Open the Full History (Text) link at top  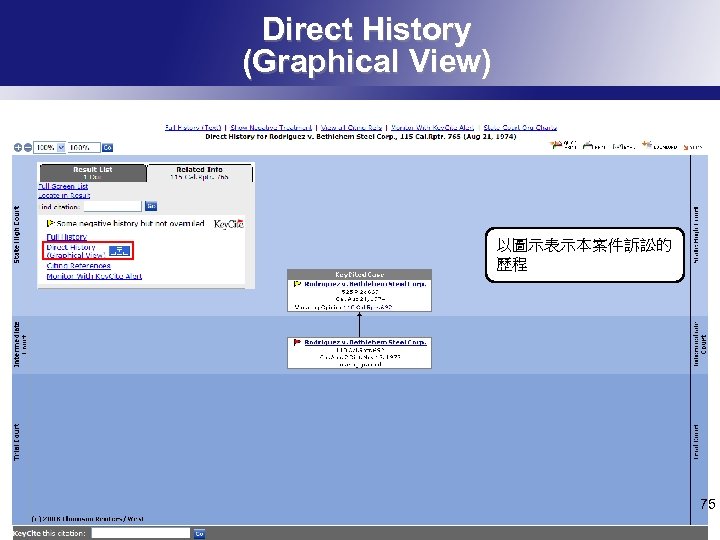pos(193,127)
